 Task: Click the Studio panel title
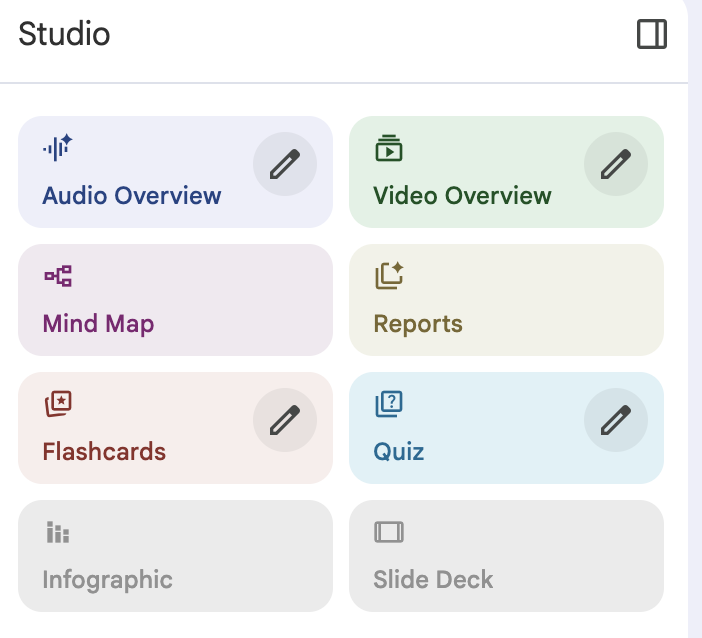pyautogui.click(x=64, y=34)
